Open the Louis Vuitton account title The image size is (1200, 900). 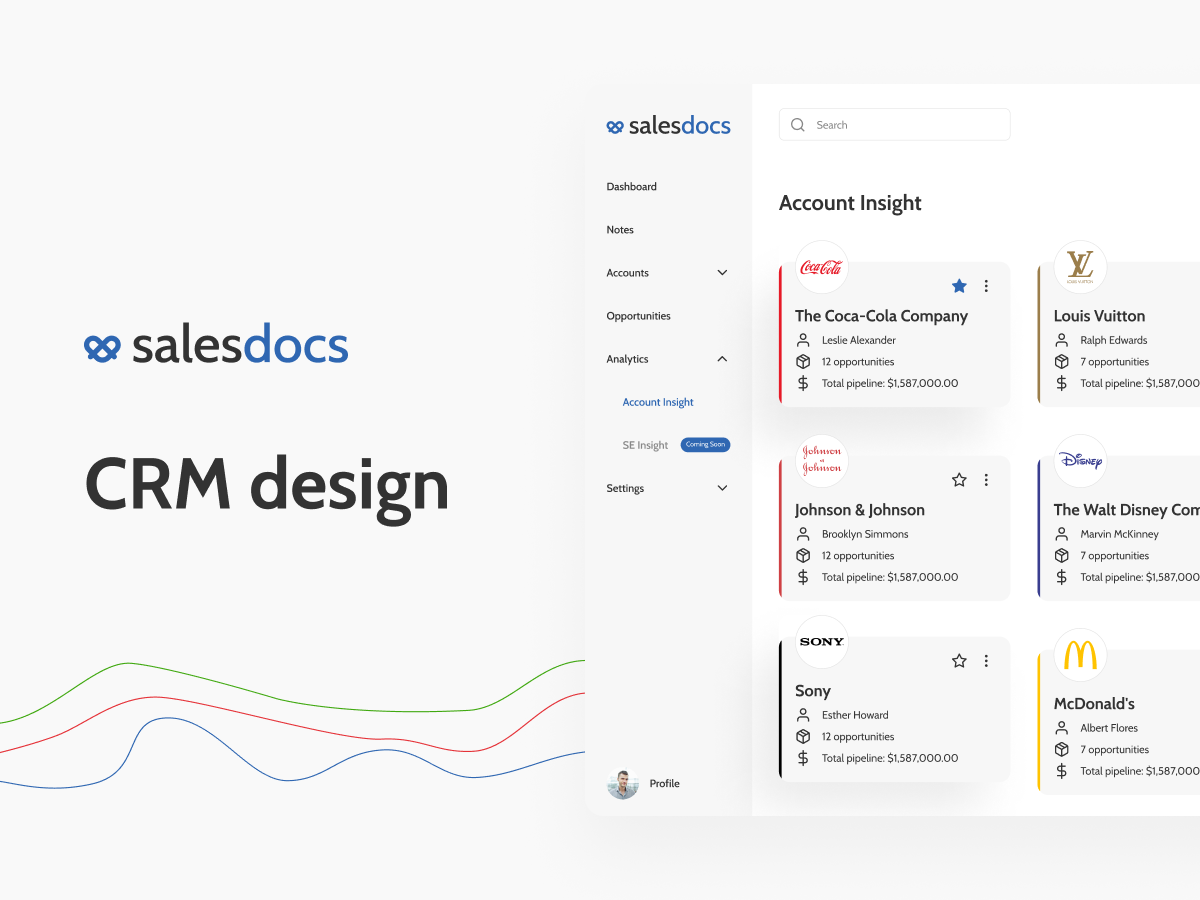coord(1099,316)
